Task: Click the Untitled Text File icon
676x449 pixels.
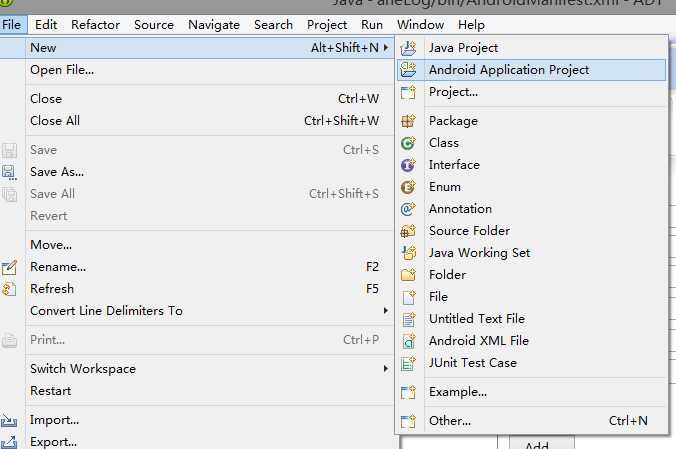Action: 408,319
